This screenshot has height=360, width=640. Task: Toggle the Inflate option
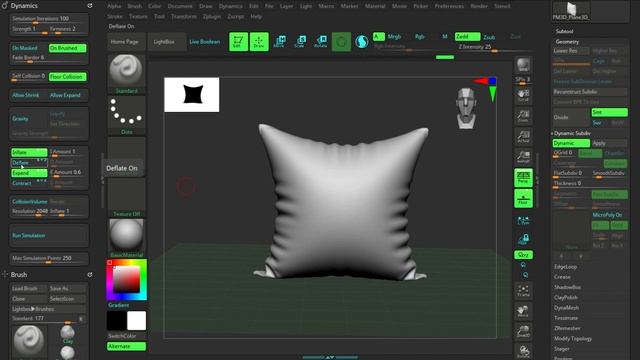[x=29, y=152]
